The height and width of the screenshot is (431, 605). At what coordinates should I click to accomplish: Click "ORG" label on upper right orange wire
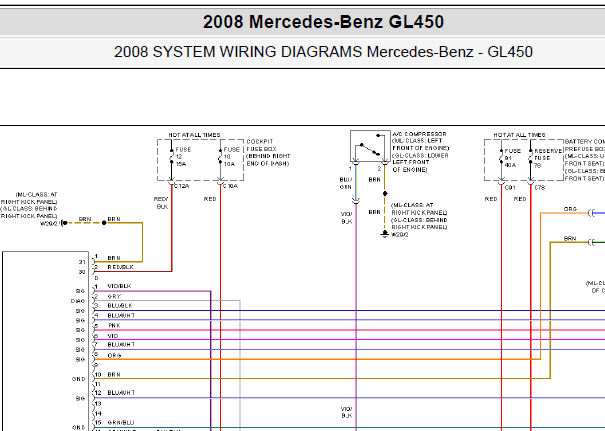coord(570,209)
